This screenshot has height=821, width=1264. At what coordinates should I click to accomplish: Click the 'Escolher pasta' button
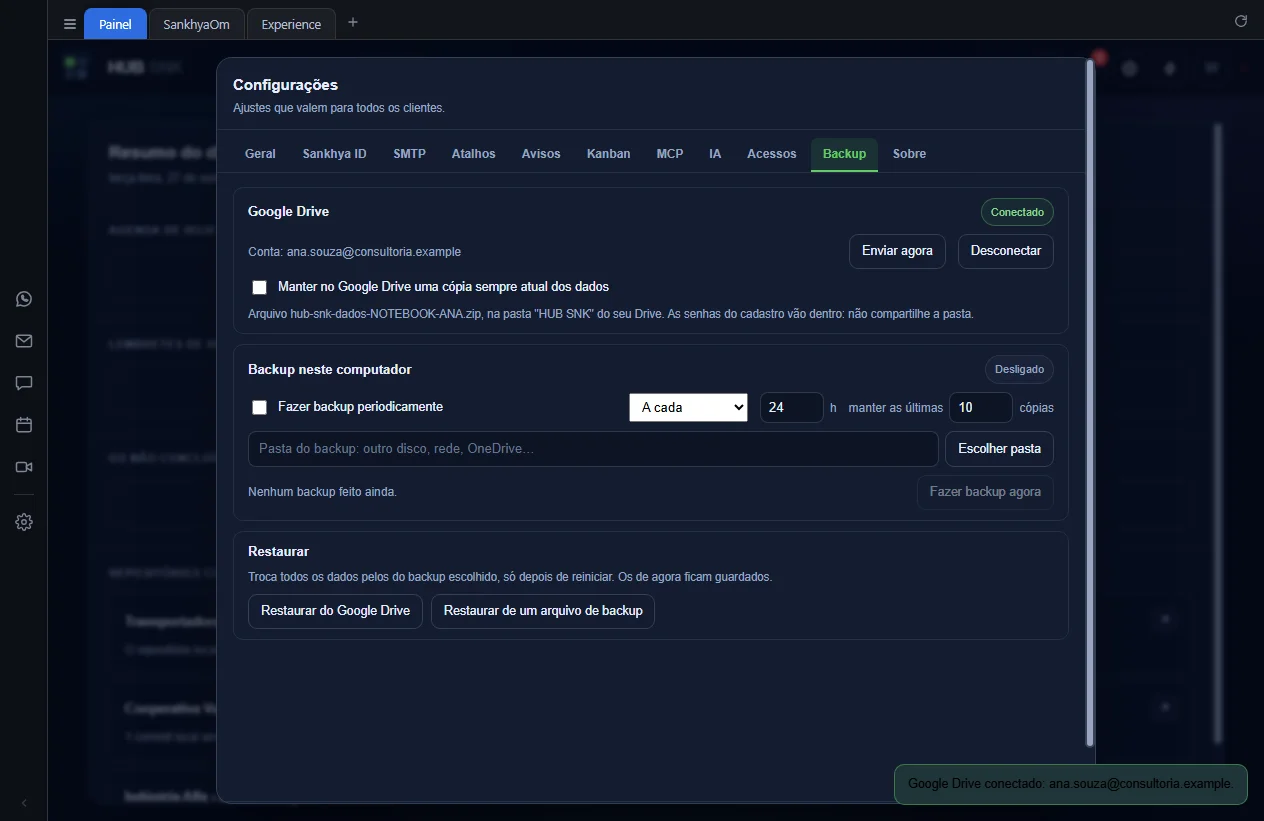[999, 449]
